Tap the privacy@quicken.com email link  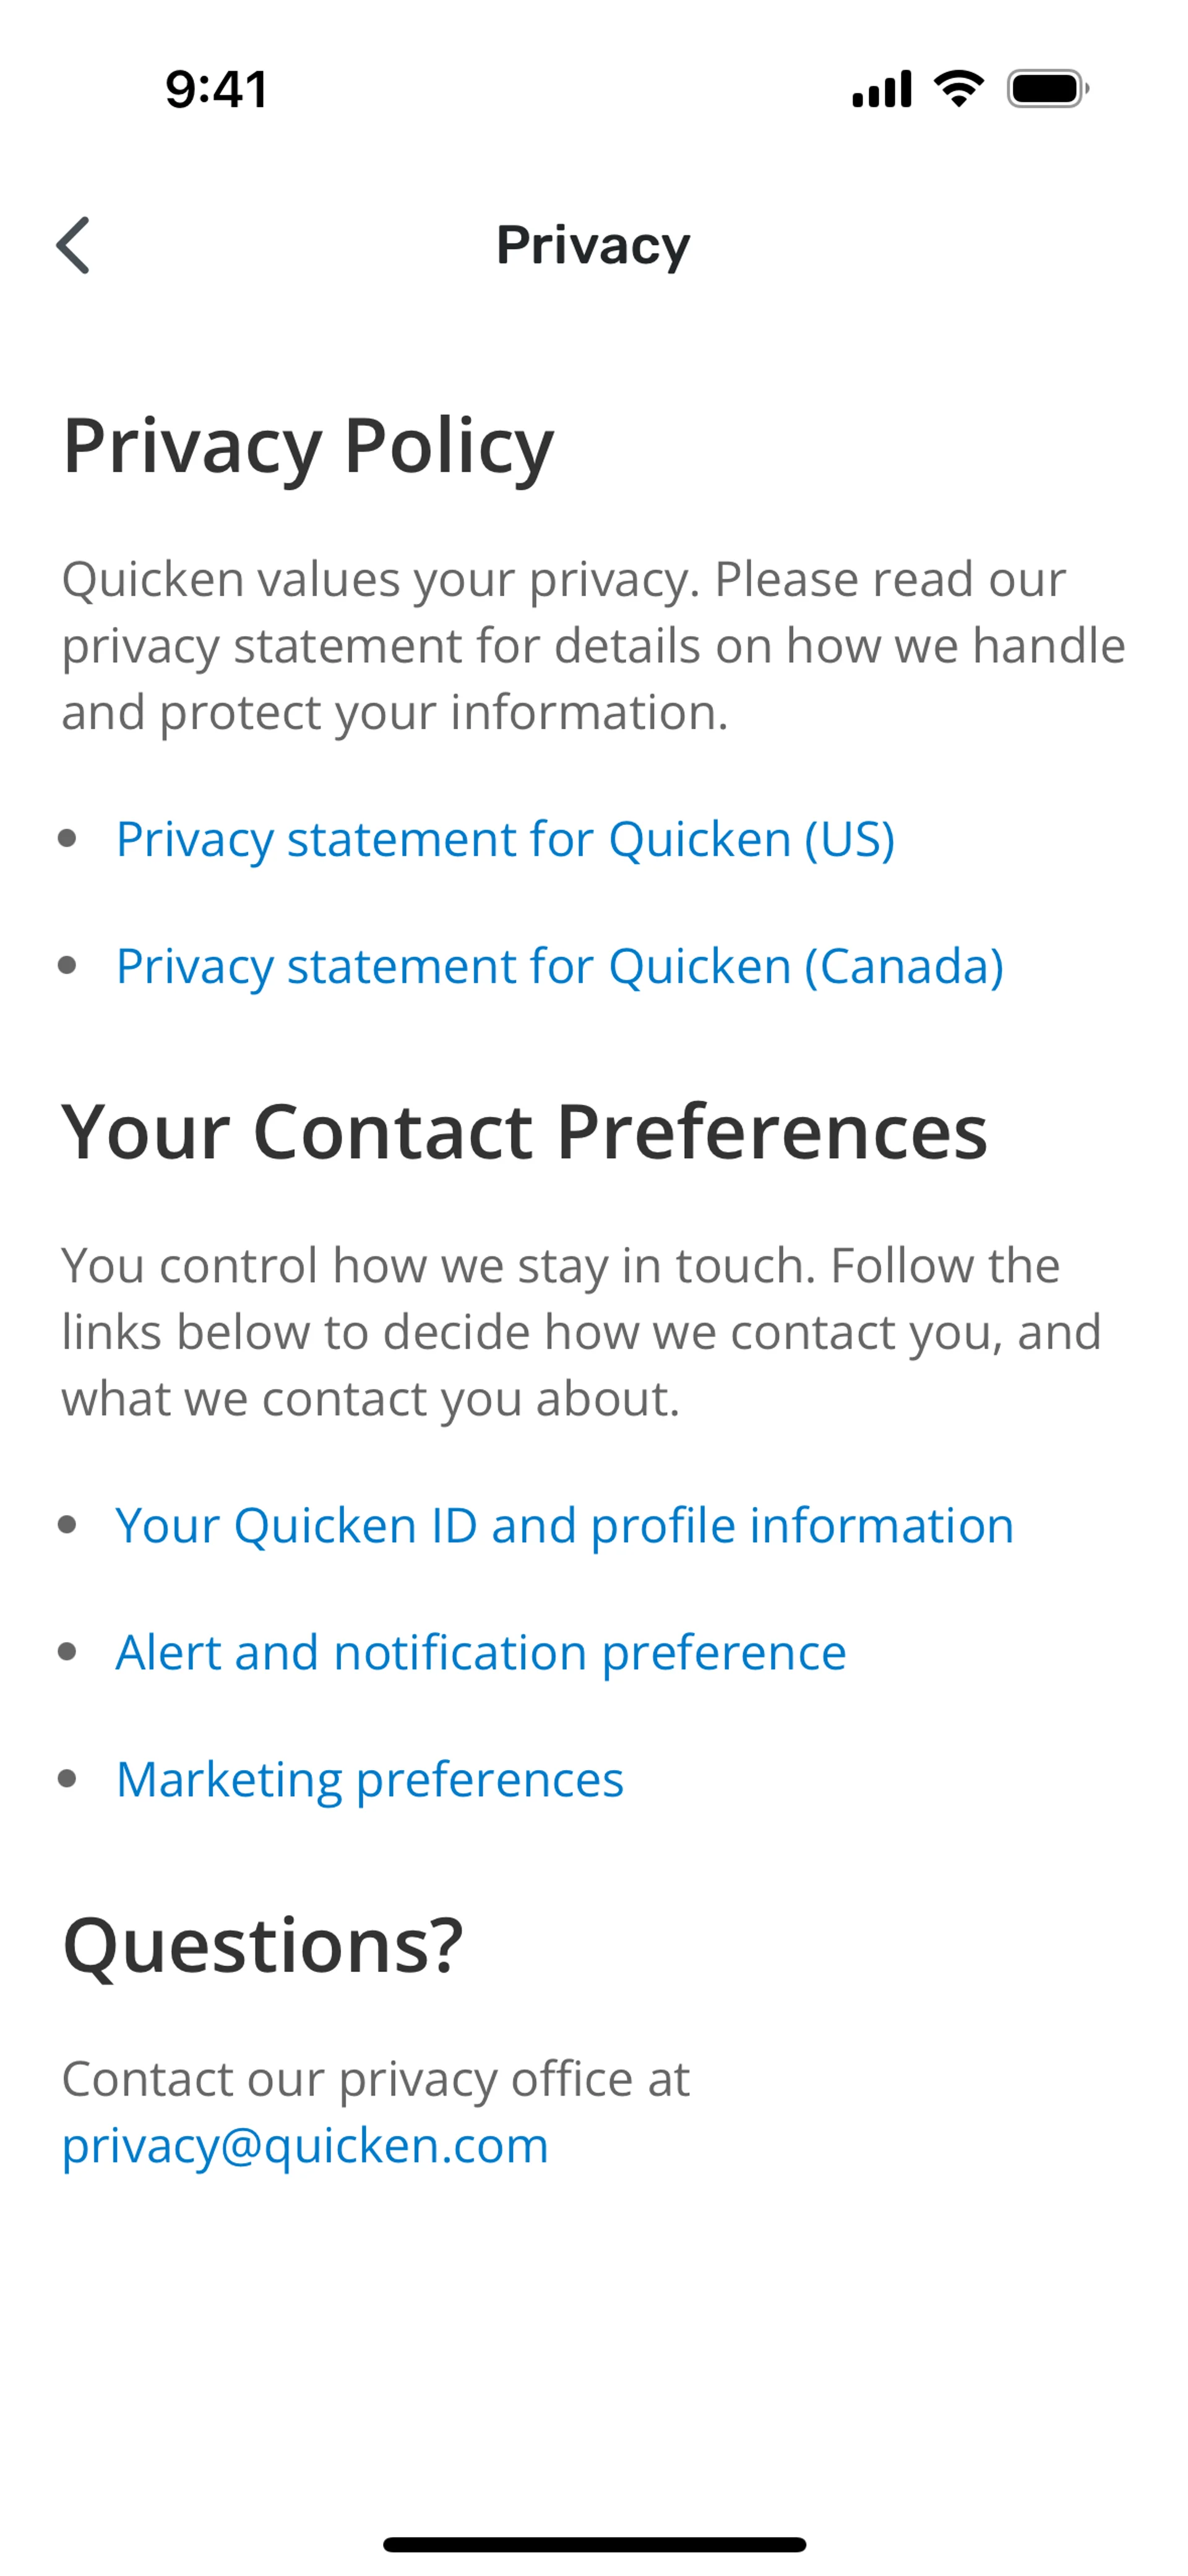(305, 2146)
